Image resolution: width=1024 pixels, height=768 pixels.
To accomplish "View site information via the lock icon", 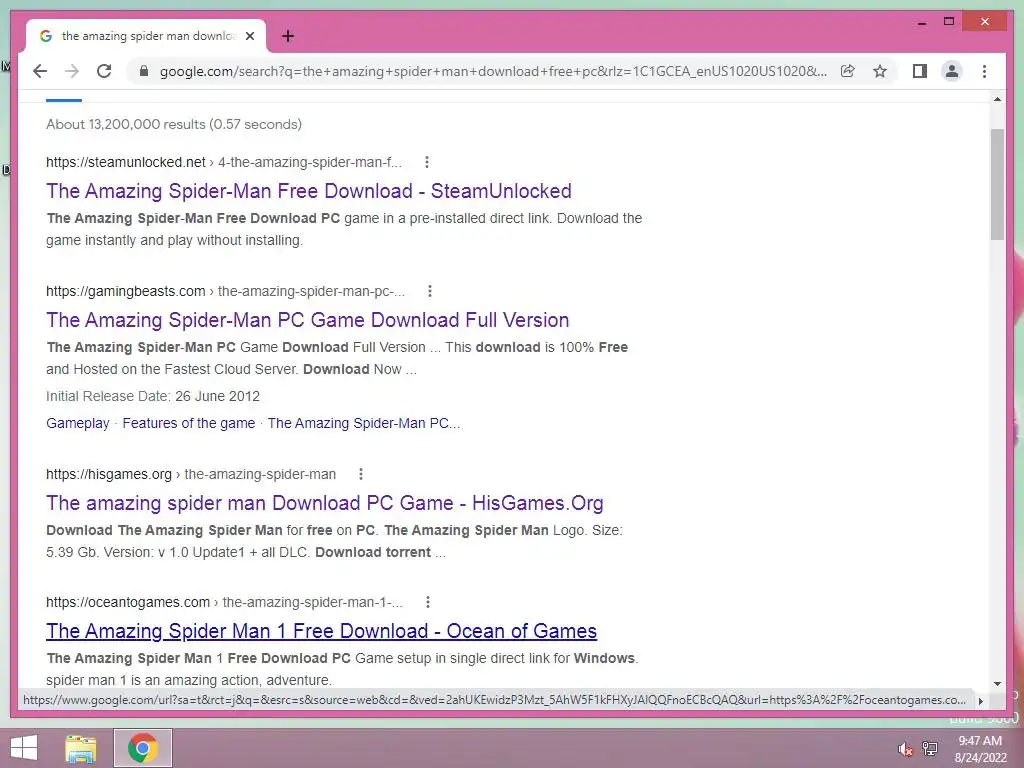I will coord(144,71).
